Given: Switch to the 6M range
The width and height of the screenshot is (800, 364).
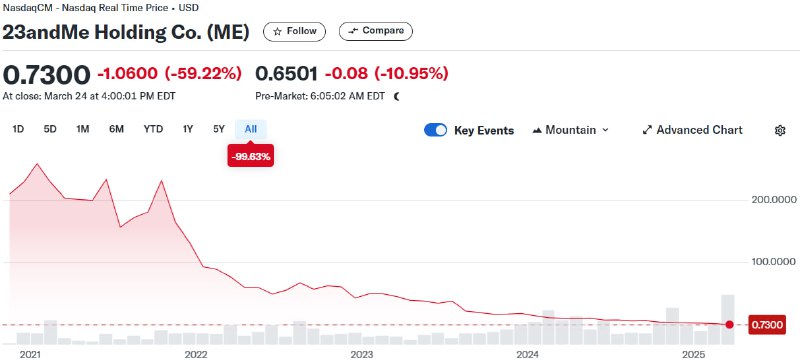Looking at the screenshot, I should tap(116, 129).
